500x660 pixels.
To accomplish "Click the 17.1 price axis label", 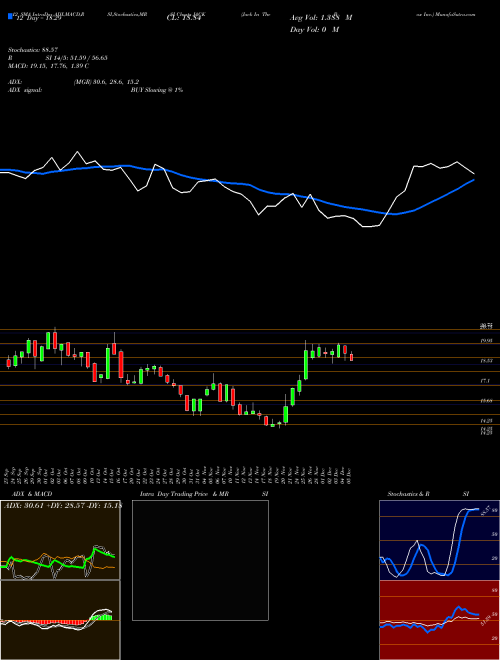I will coord(486,381).
